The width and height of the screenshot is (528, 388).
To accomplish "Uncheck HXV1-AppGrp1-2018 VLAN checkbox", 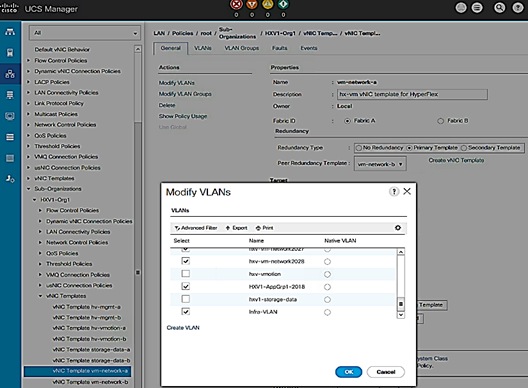I will point(186,286).
